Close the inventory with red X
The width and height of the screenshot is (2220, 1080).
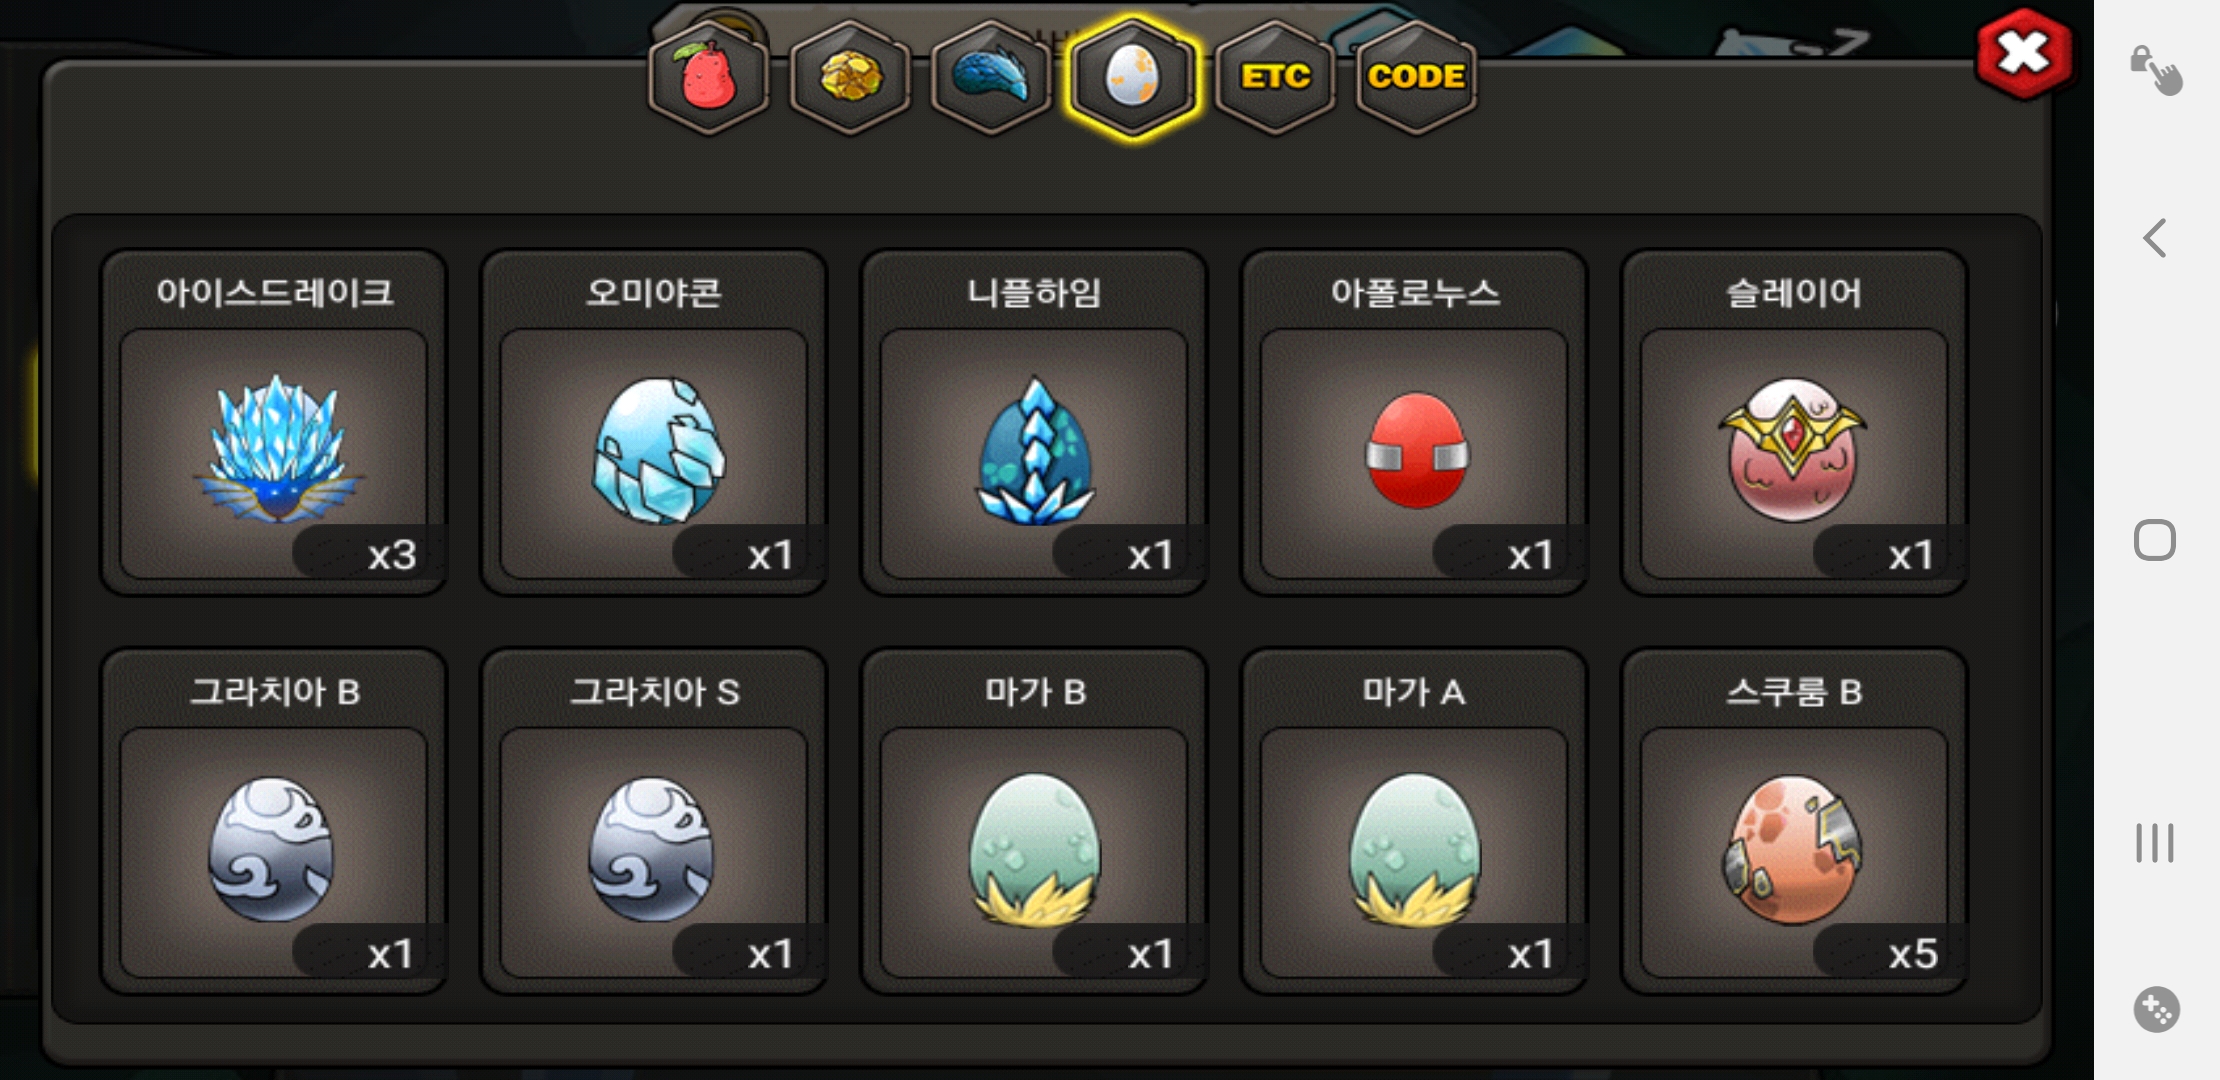2024,54
